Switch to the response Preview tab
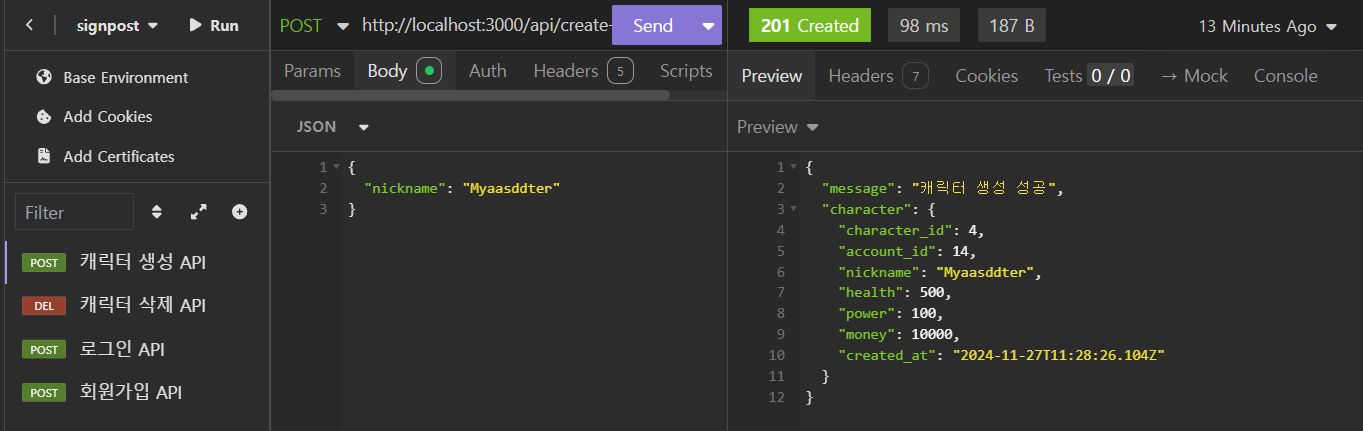Image resolution: width=1363 pixels, height=431 pixels. coord(772,76)
